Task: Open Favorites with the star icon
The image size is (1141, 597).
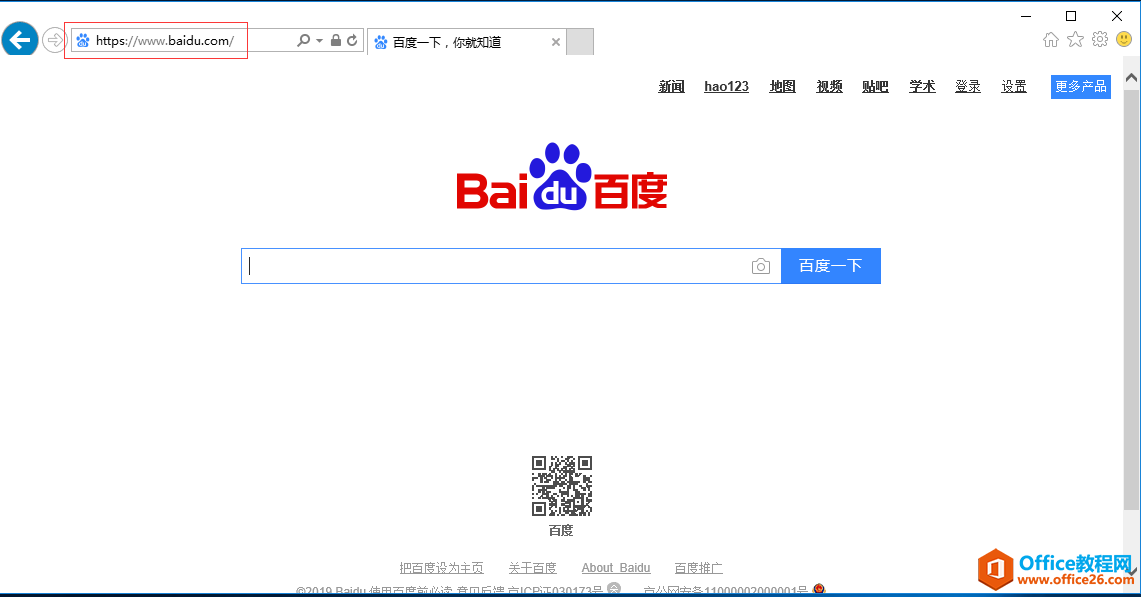Action: tap(1076, 39)
